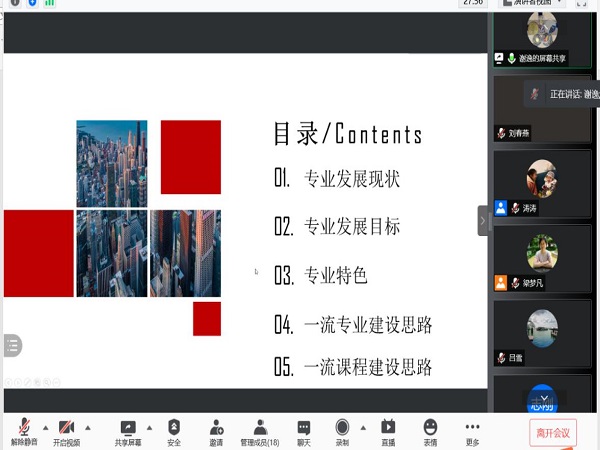Viewport: 600px width, 450px height.
Task: Click slide item 05. 一流课程建设思路
Action: click(x=353, y=367)
